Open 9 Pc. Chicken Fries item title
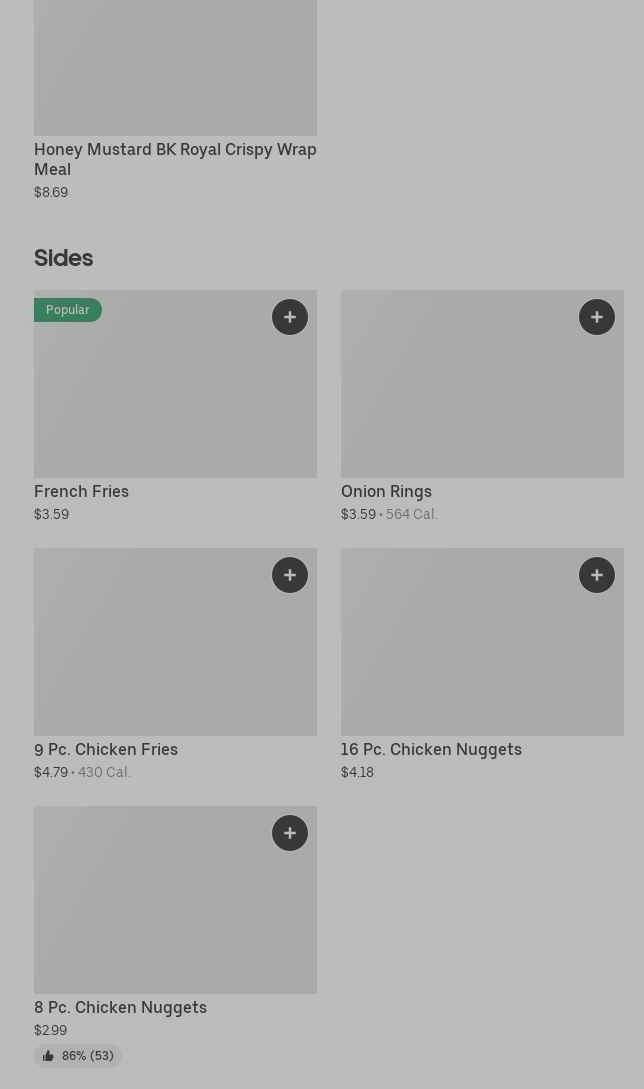Screen dimensions: 644x1089 click(x=106, y=749)
